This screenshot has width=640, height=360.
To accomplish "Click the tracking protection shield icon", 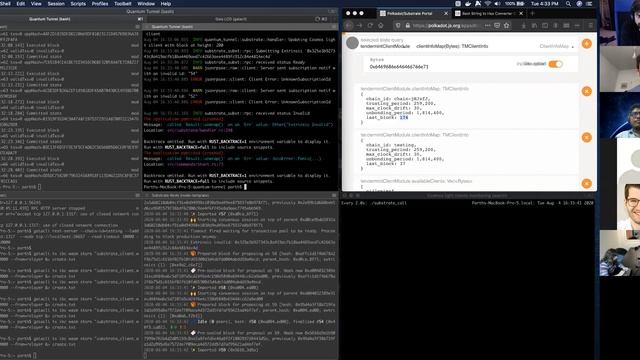I will click(398, 25).
